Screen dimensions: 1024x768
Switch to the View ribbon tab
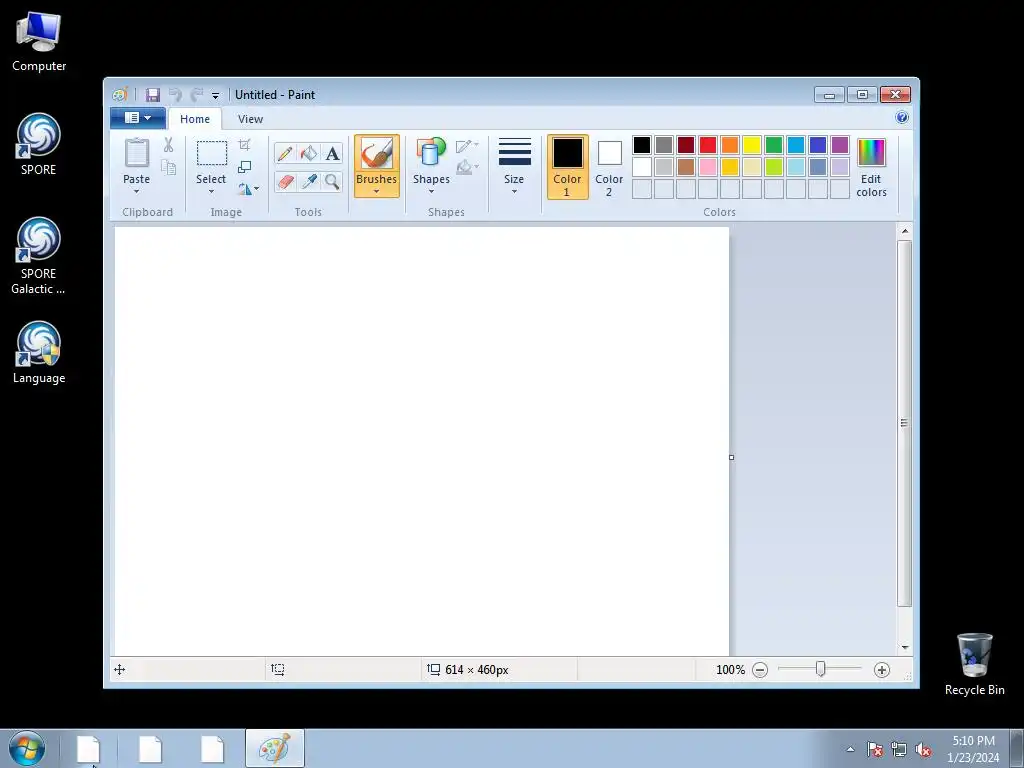(250, 119)
